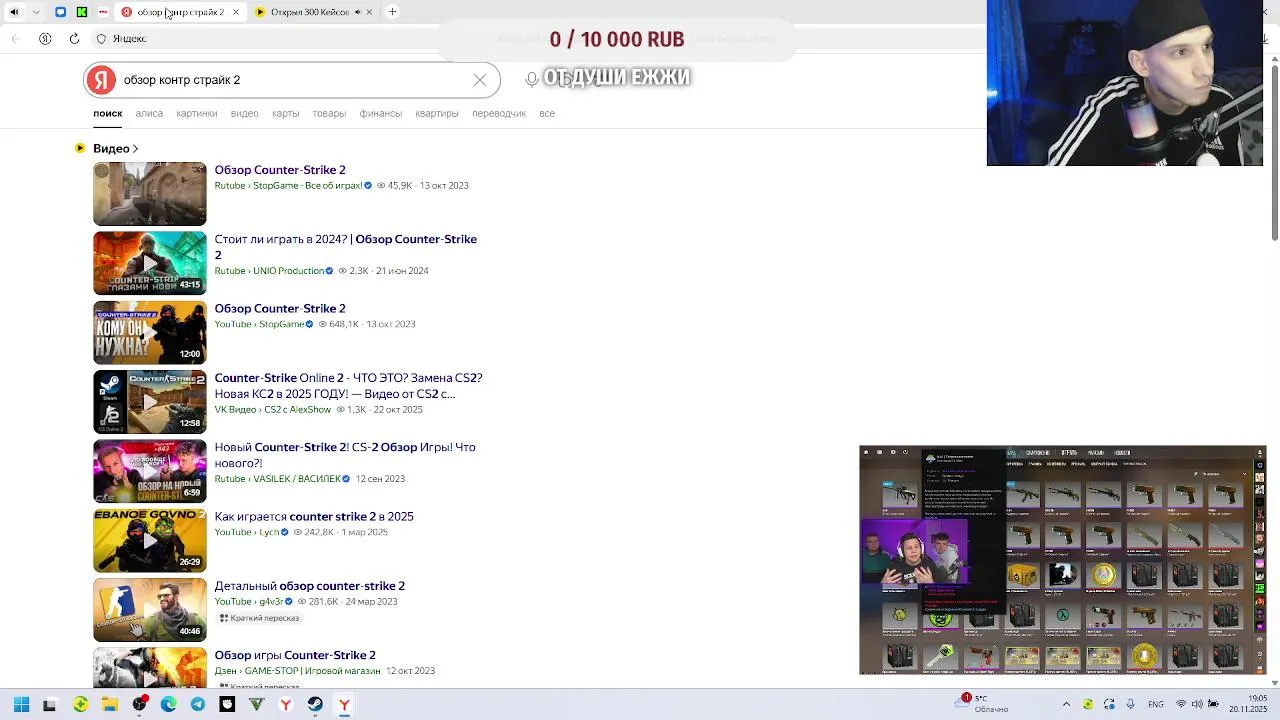Screen dimensions: 1280x720
Task: Switch the ENG input language indicator
Action: coord(1156,704)
